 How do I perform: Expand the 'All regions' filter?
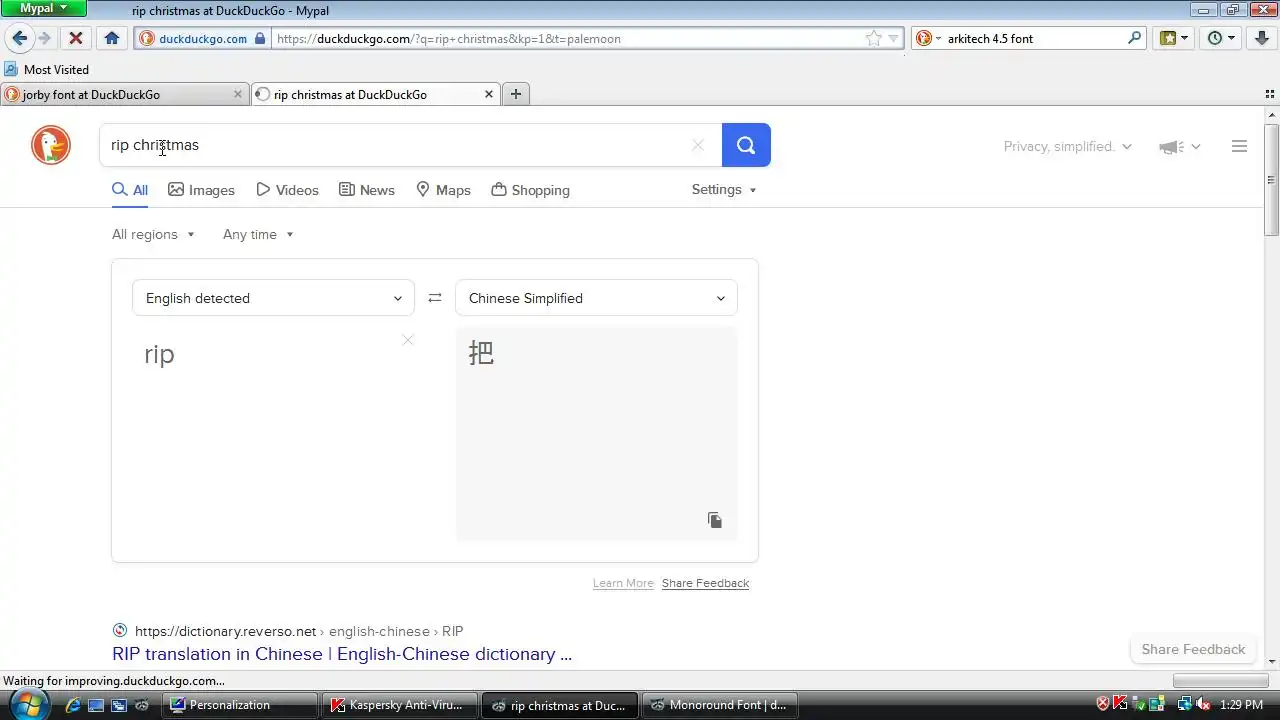(x=153, y=234)
